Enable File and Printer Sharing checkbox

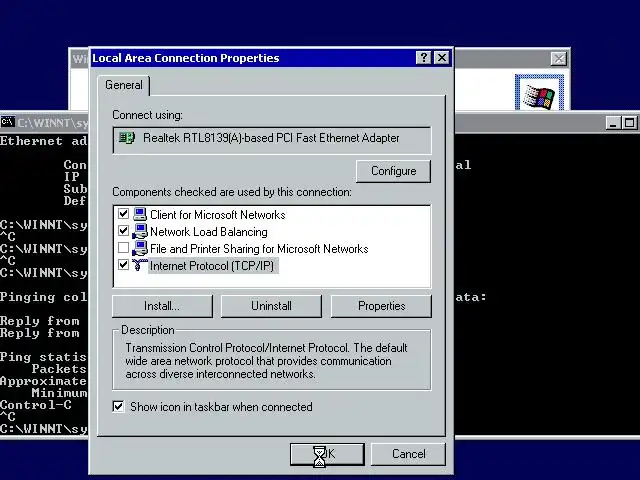(123, 248)
